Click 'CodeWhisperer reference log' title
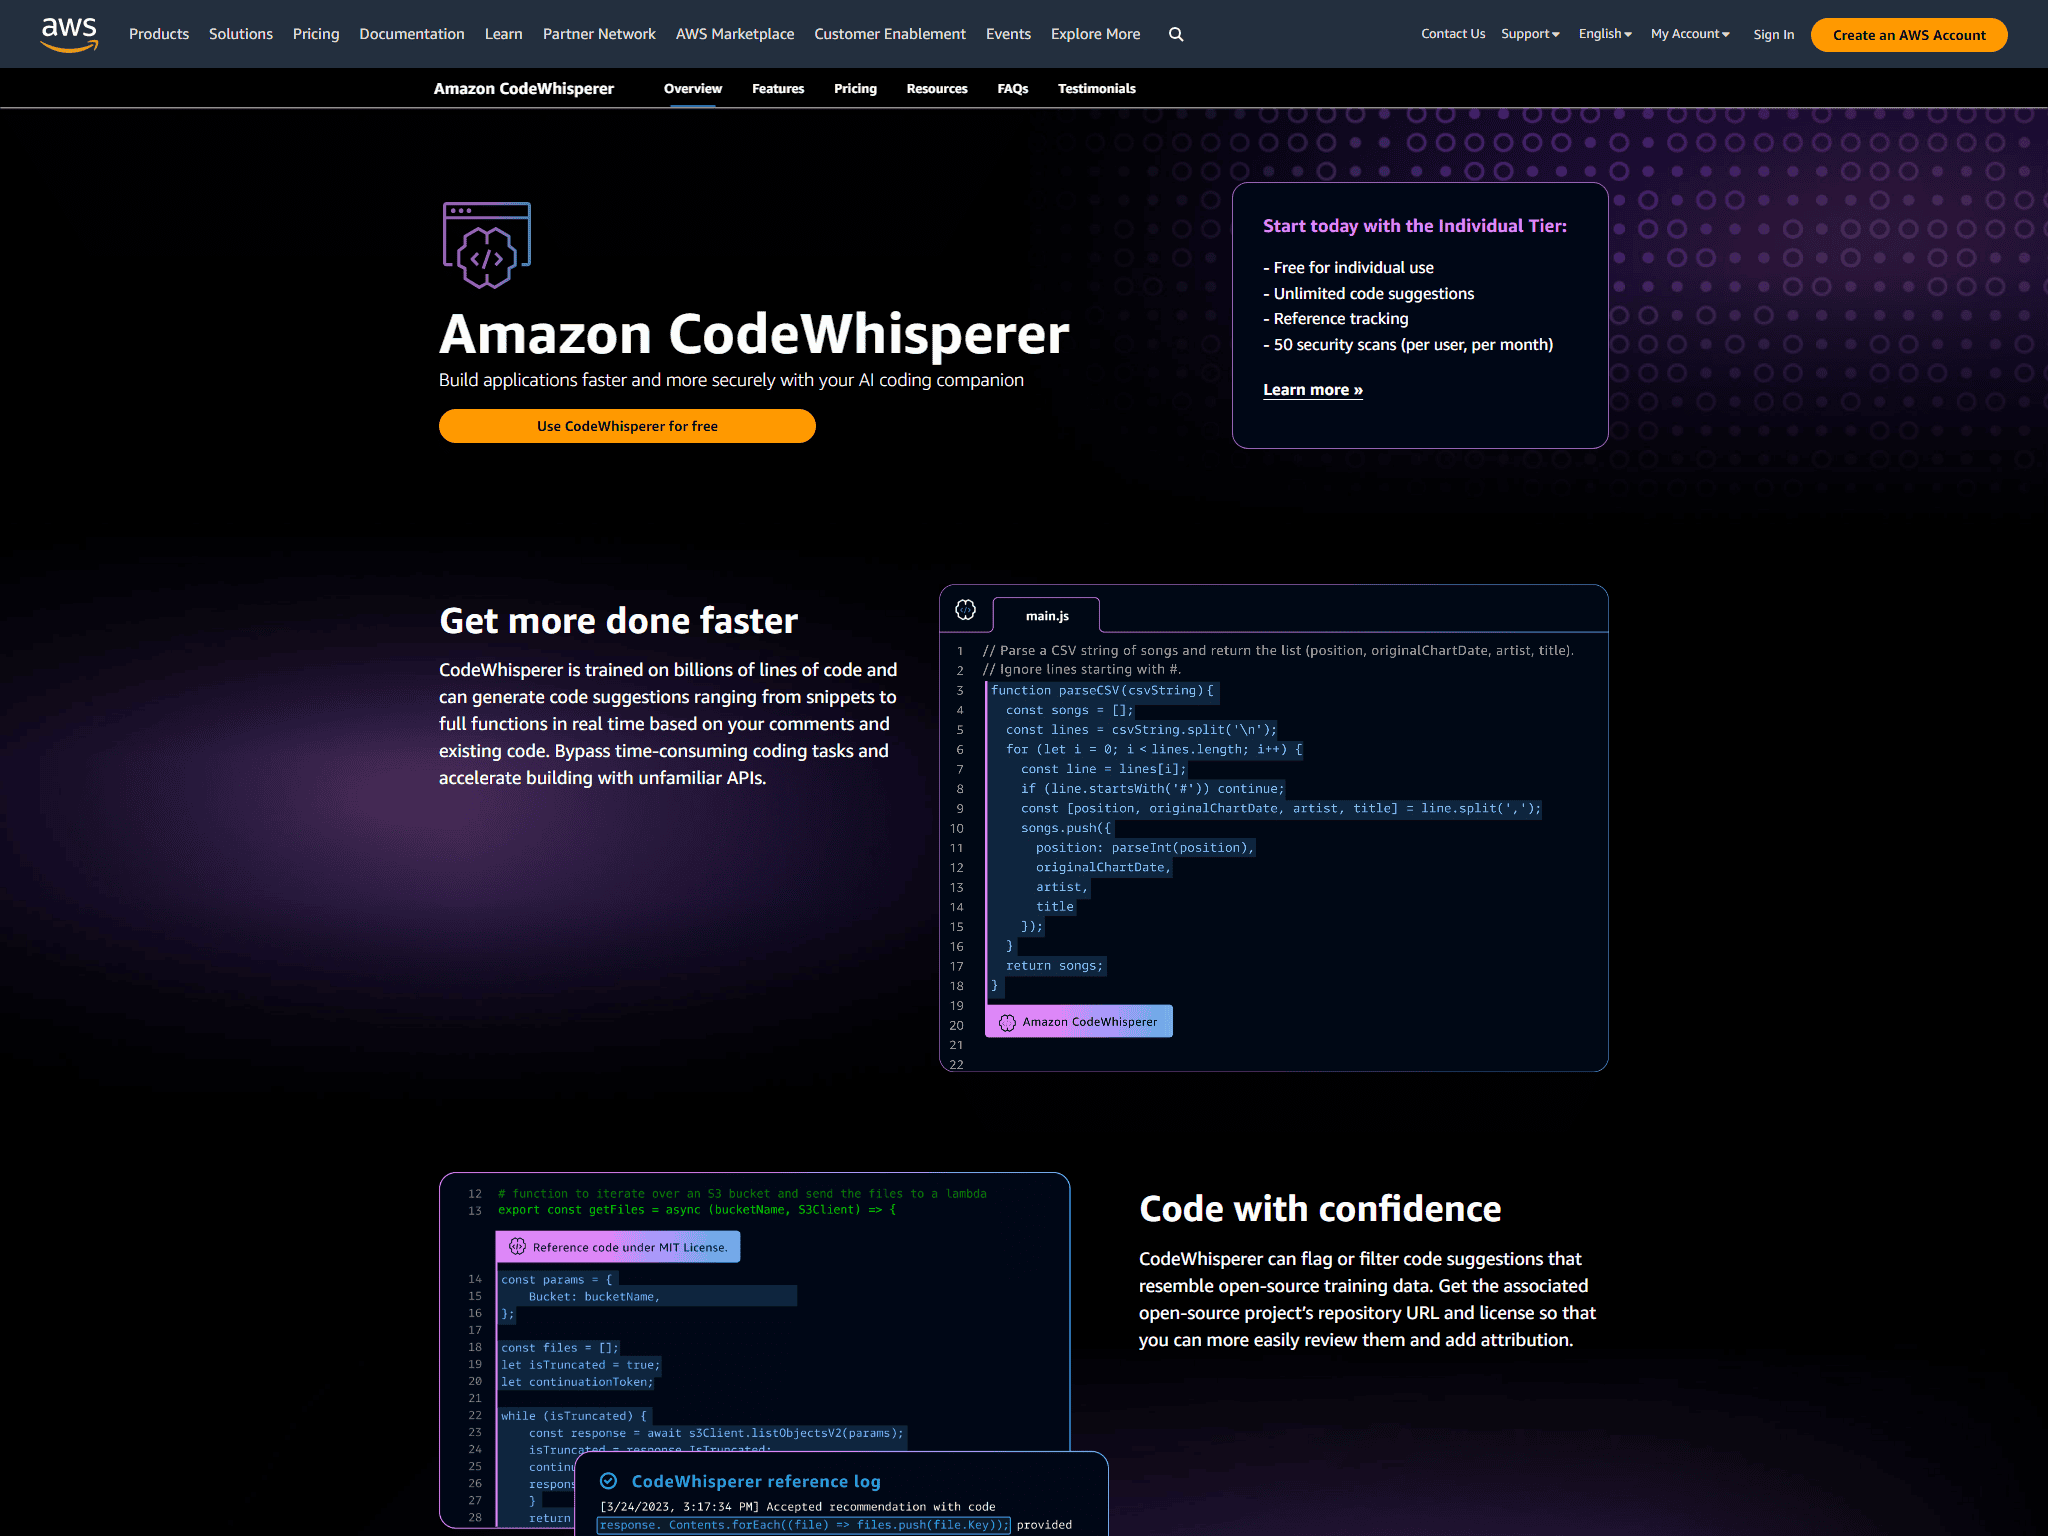The width and height of the screenshot is (2048, 1536). (756, 1481)
